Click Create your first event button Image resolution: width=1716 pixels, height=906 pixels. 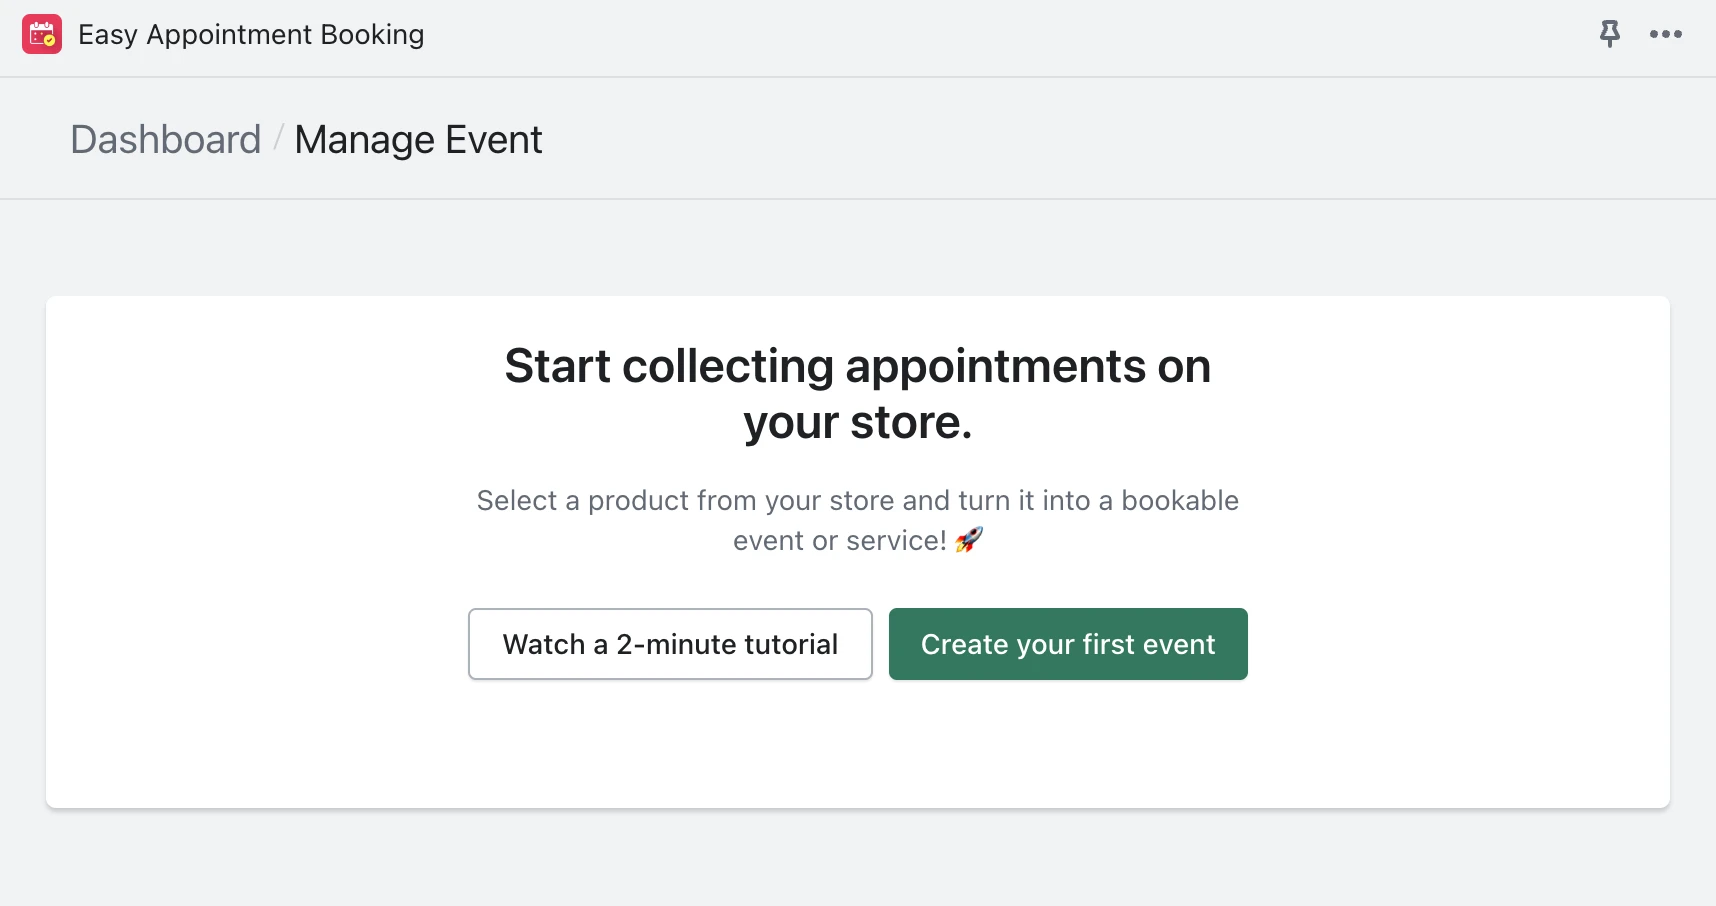(x=1068, y=644)
